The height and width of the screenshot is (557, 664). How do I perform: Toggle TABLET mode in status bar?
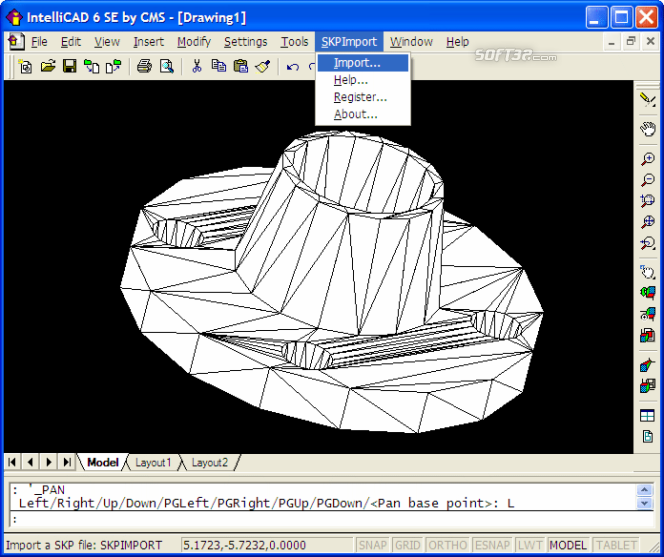pyautogui.click(x=616, y=545)
